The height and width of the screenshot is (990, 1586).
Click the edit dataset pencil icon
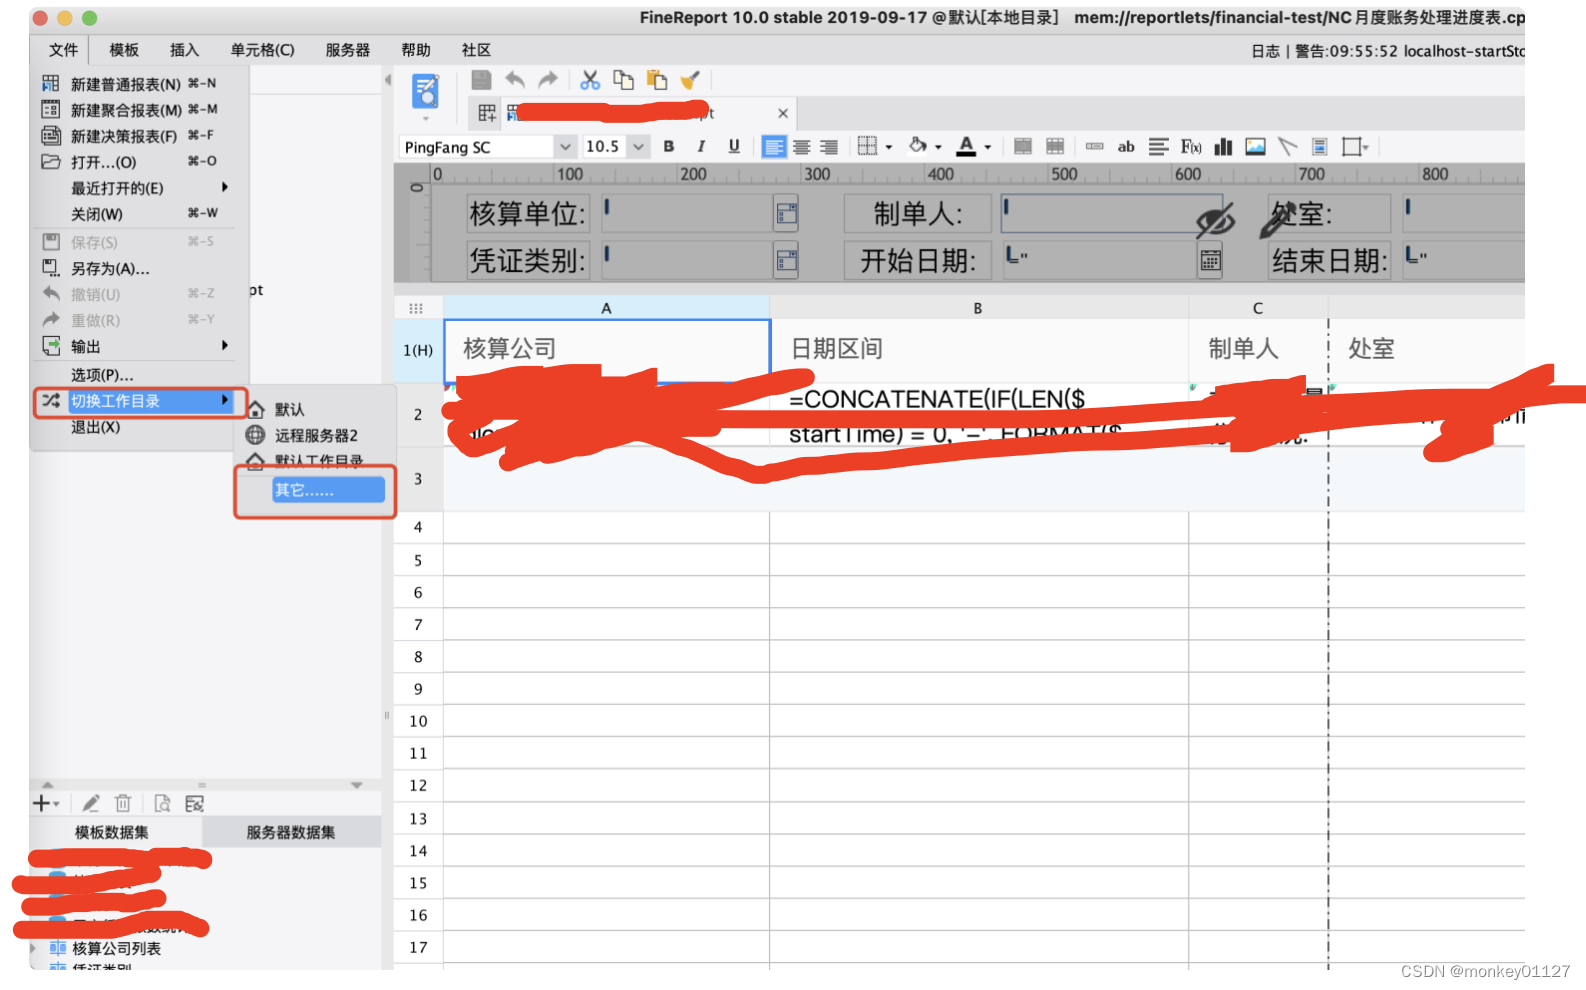[x=91, y=804]
